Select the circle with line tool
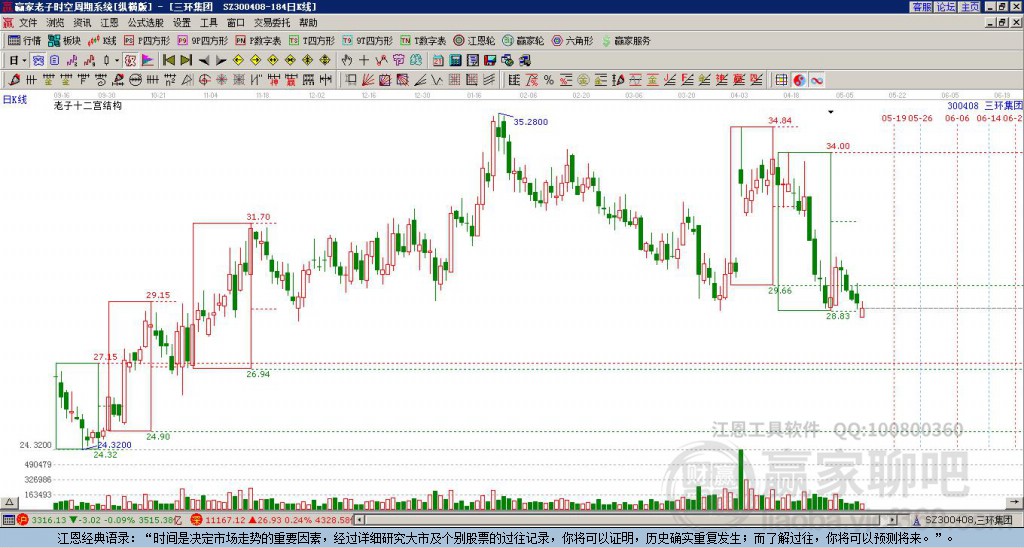This screenshot has width=1024, height=548. click(135, 80)
